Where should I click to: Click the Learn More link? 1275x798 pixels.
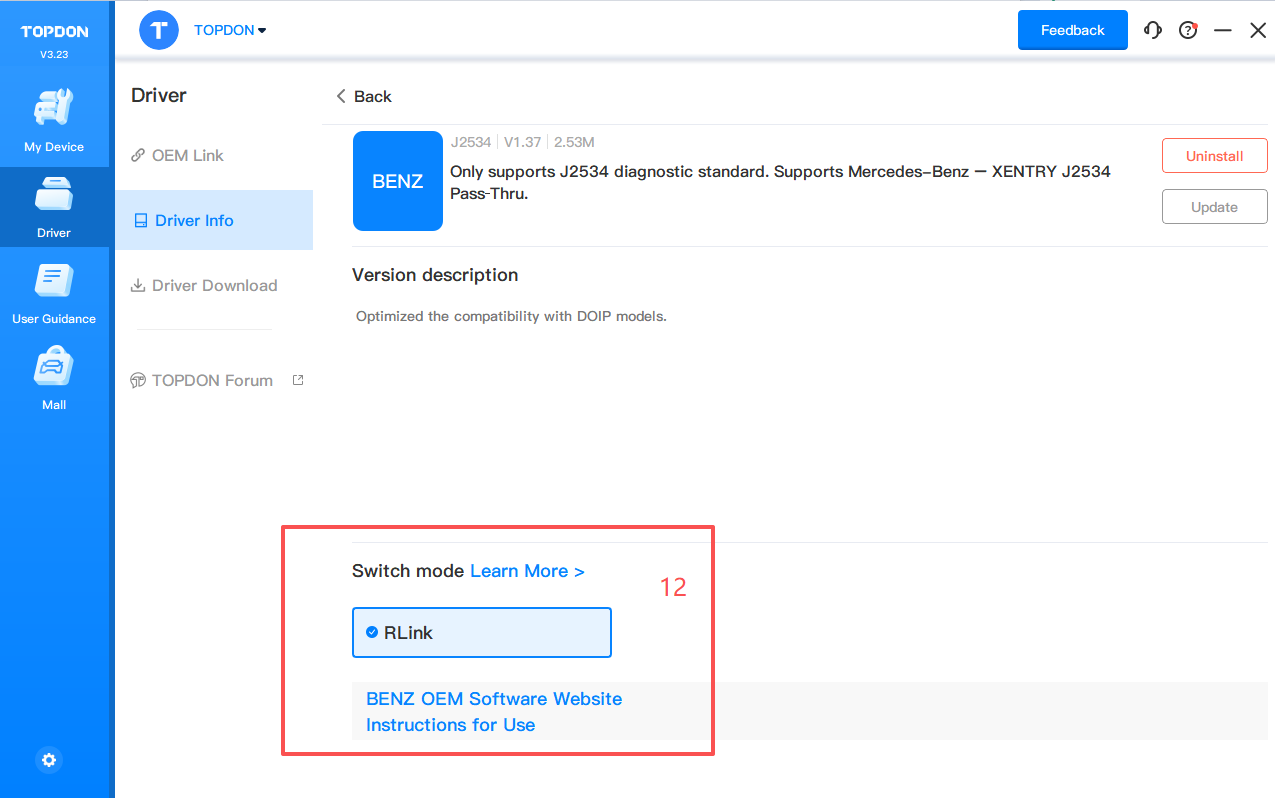coord(527,571)
